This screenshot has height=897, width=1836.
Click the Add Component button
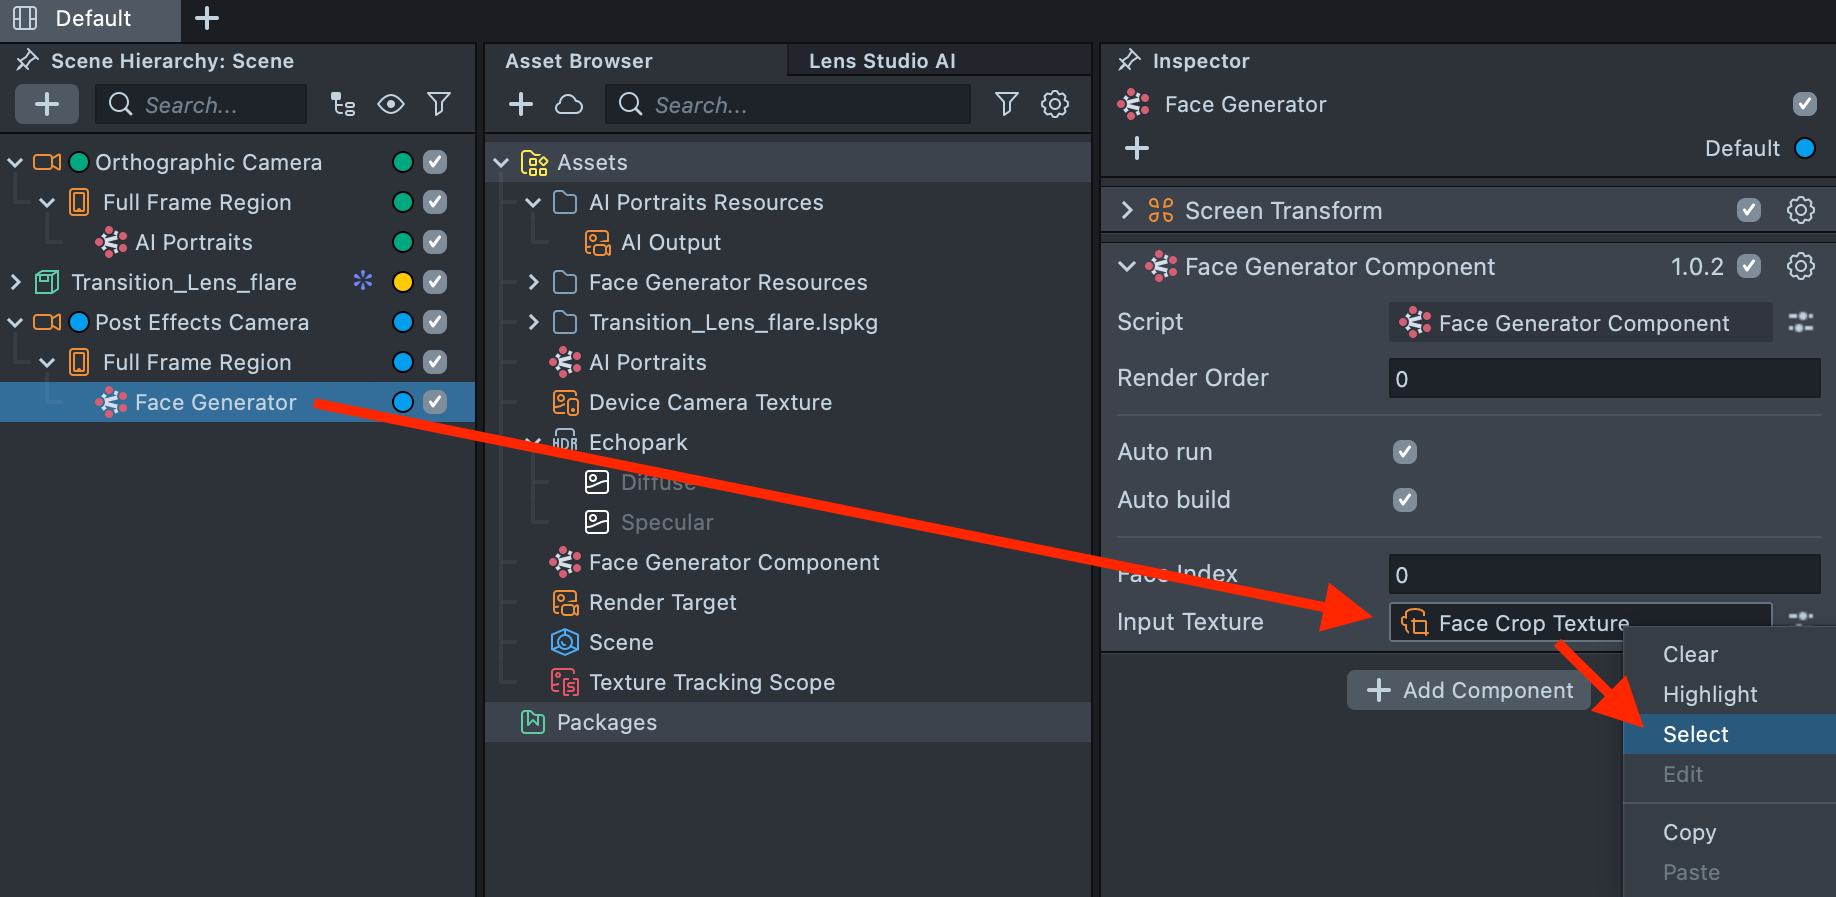coord(1469,690)
